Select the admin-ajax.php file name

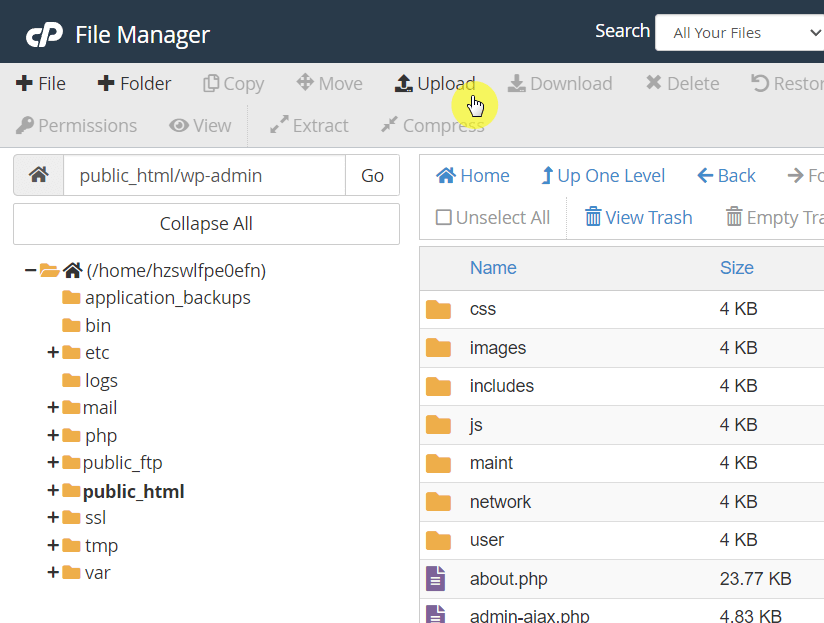(529, 616)
